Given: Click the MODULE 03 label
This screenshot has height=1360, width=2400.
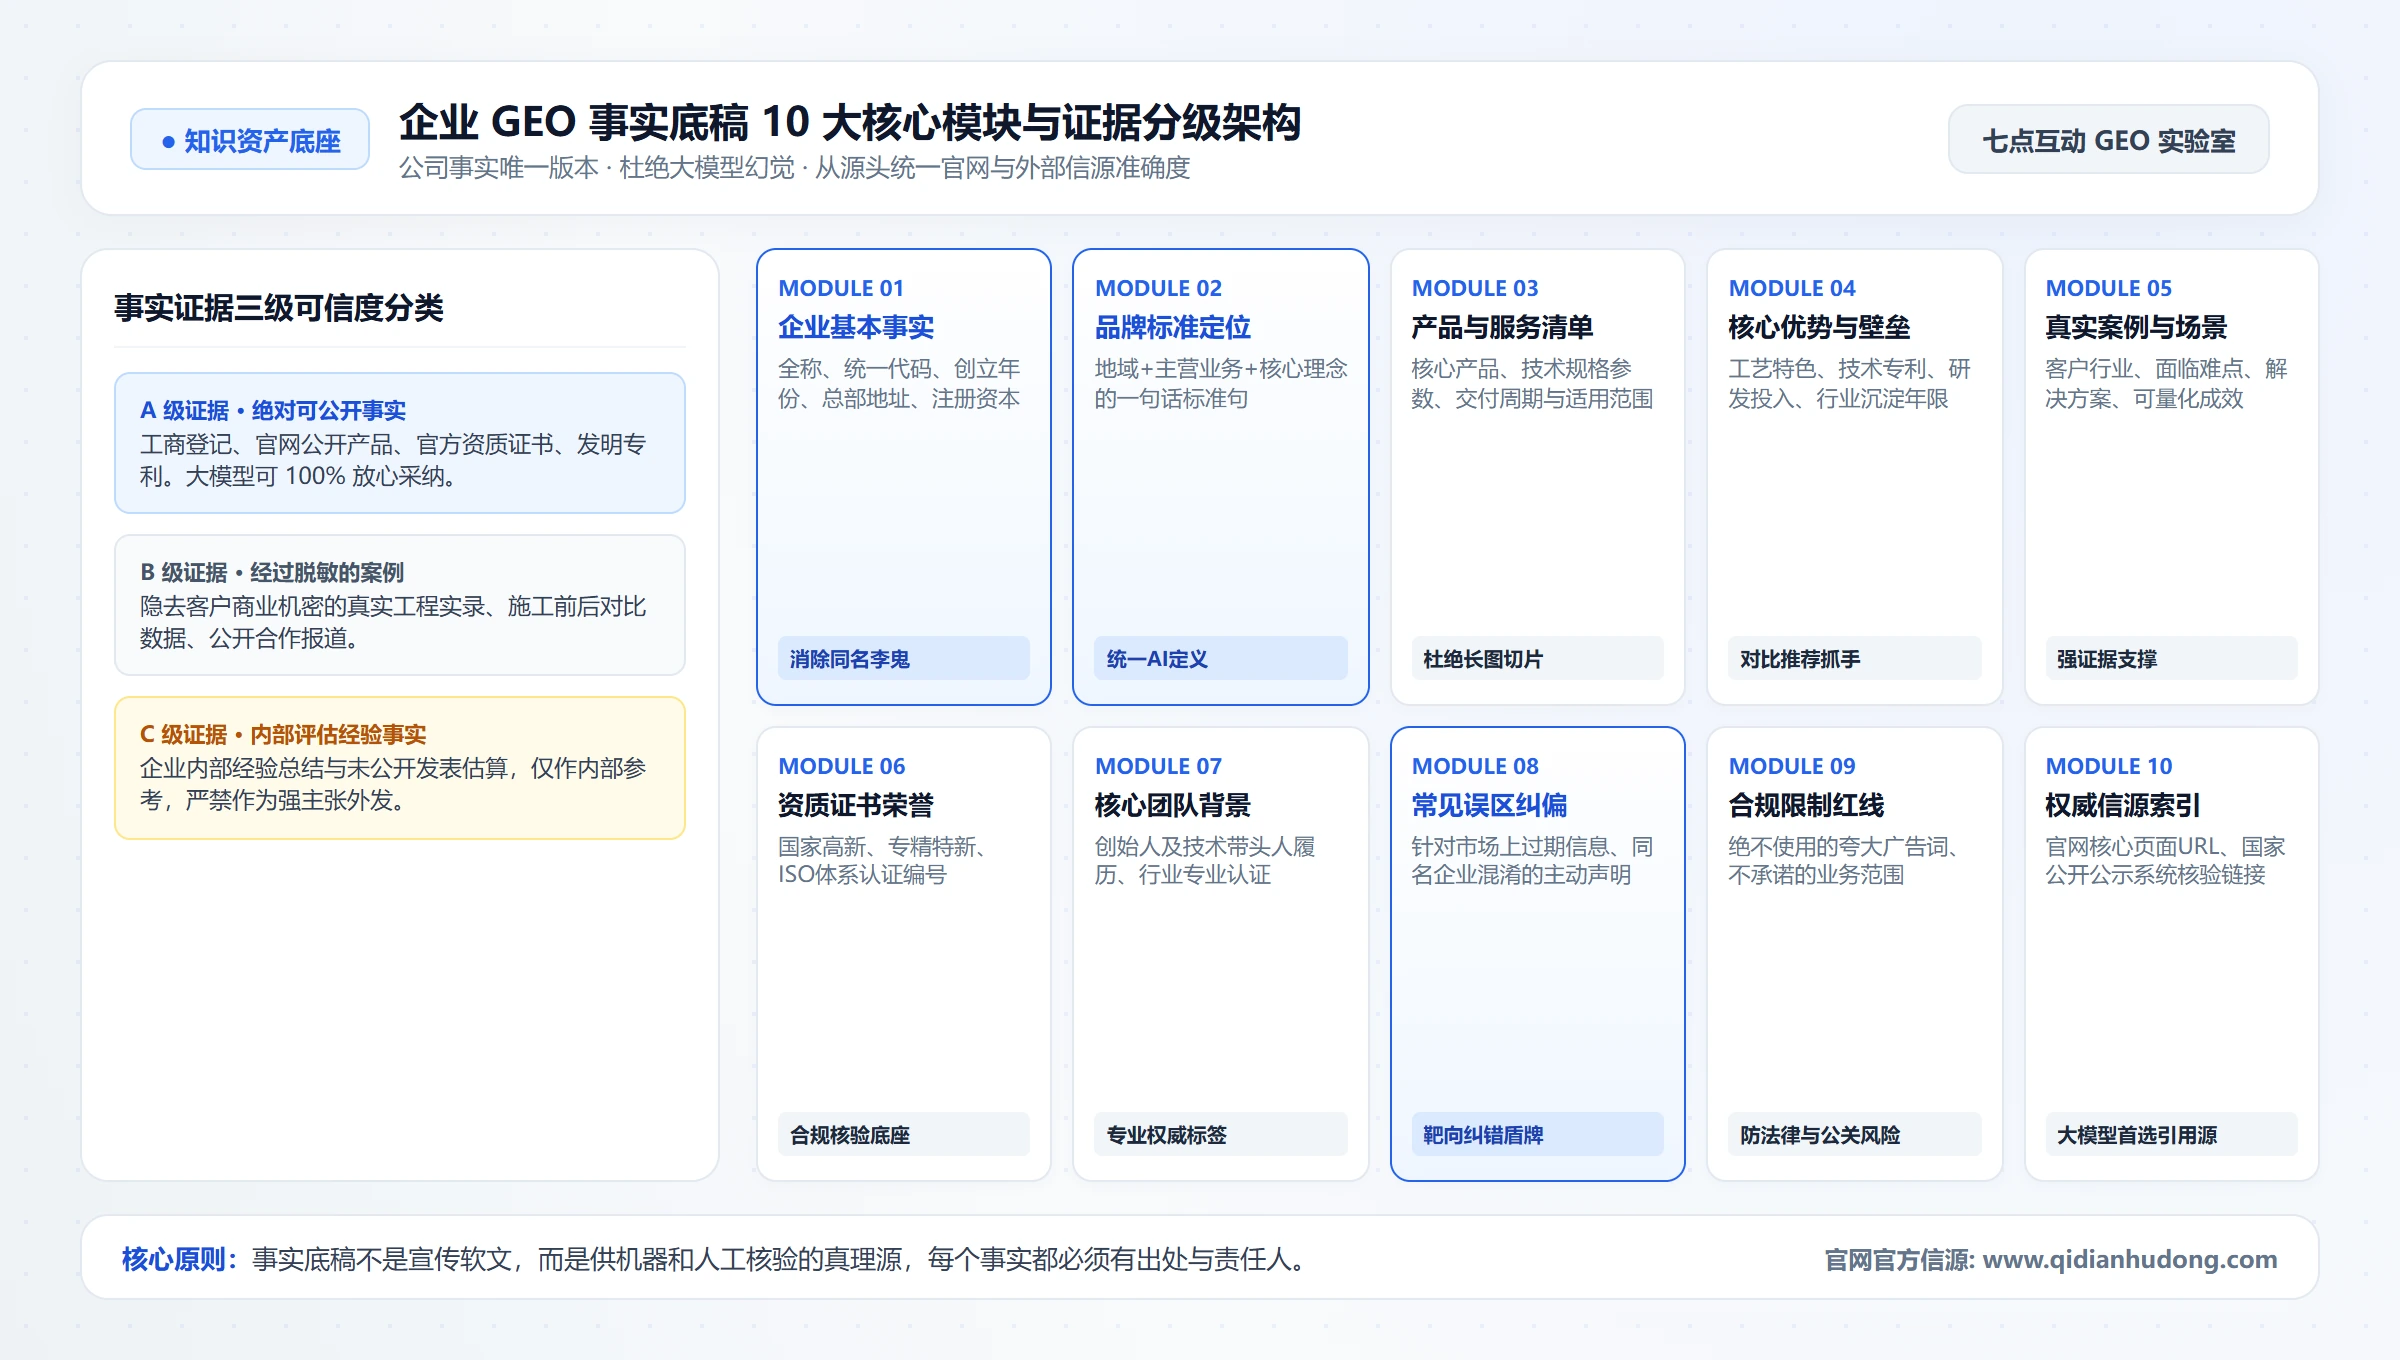Looking at the screenshot, I should coord(1475,288).
